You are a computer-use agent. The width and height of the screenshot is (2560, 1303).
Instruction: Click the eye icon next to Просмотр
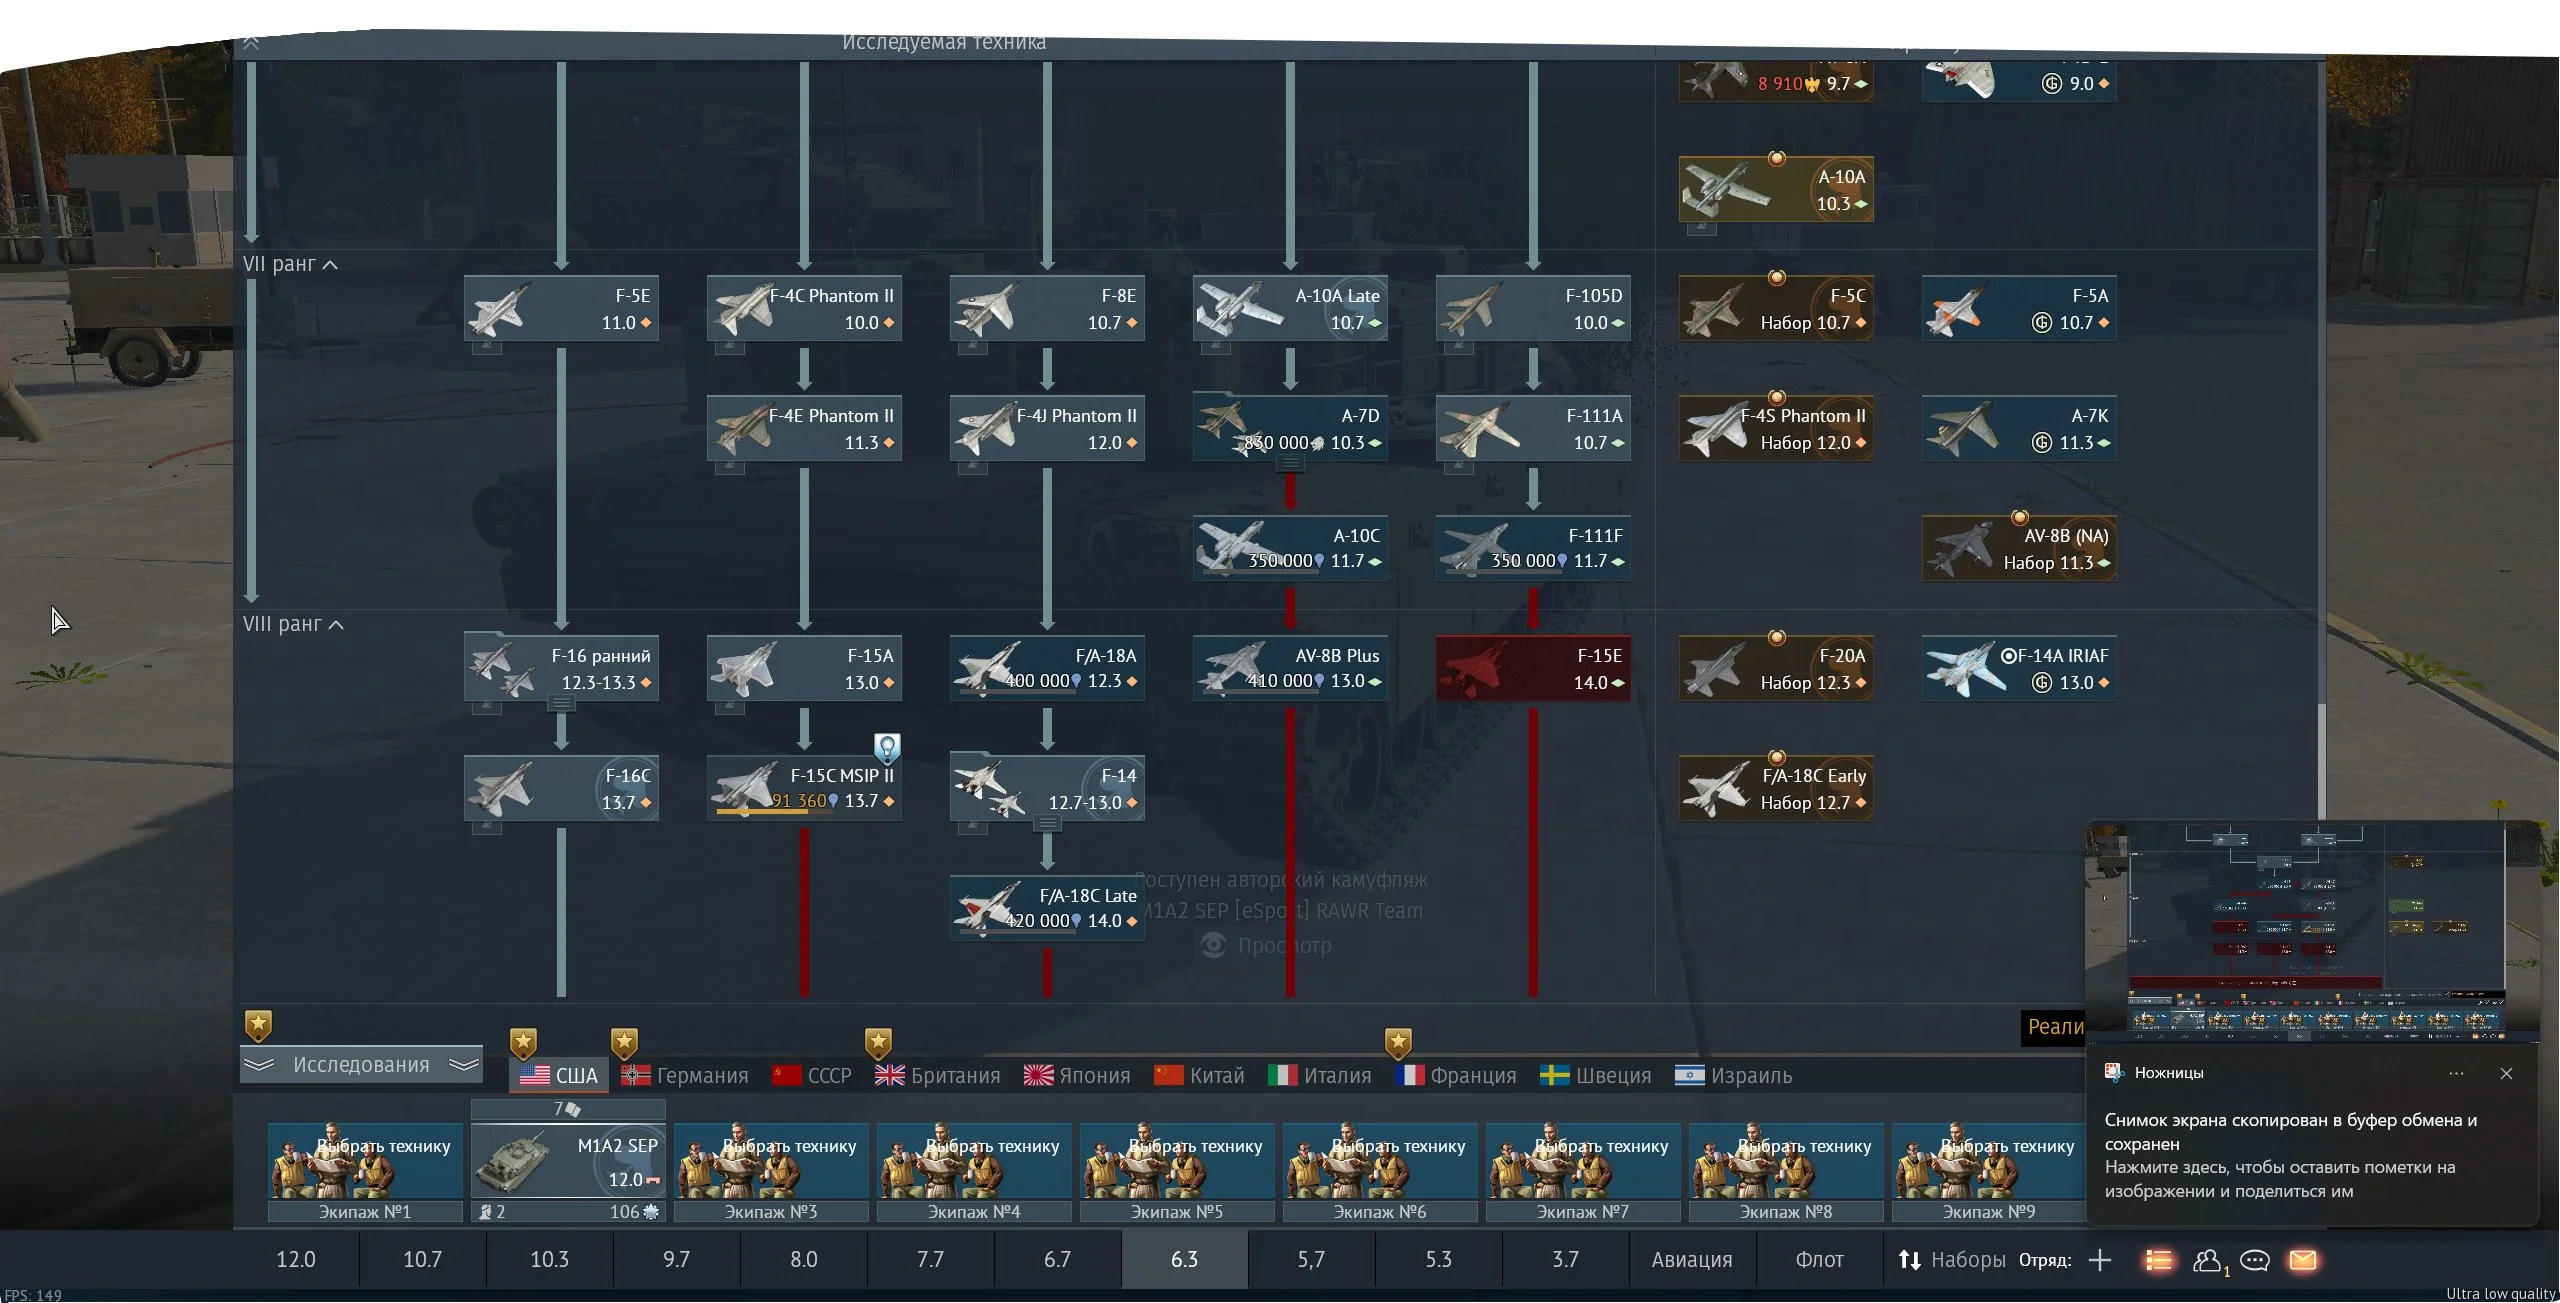(x=1213, y=945)
